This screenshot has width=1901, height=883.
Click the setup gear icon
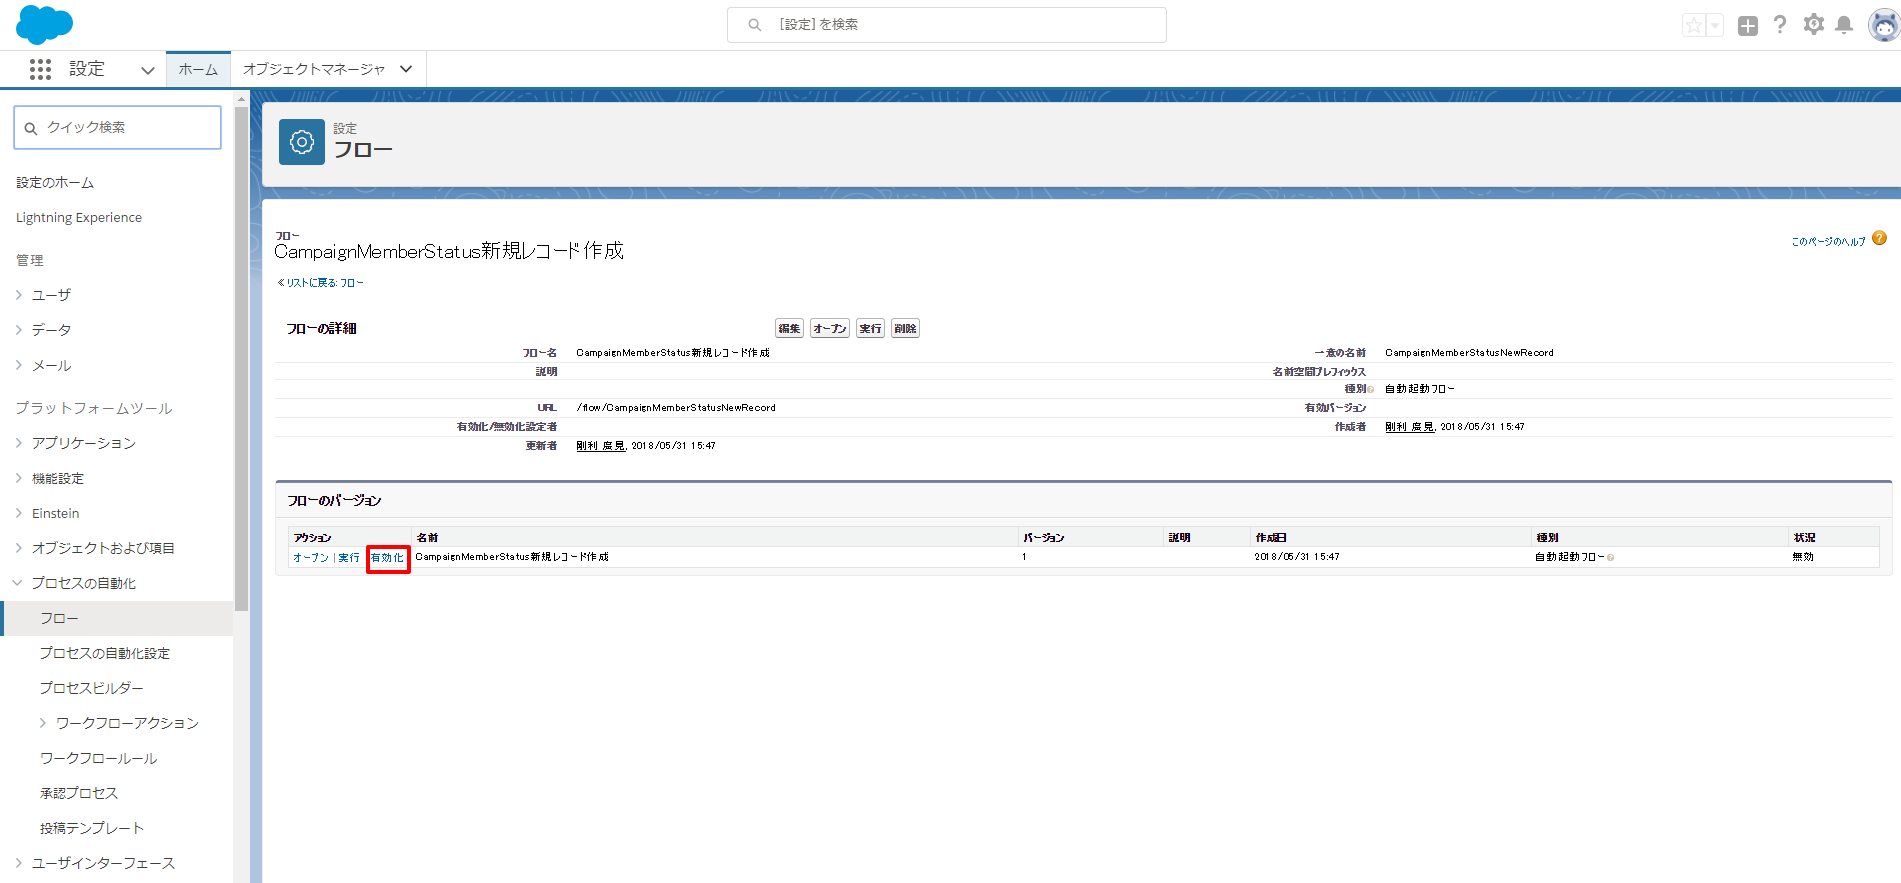click(x=1813, y=25)
